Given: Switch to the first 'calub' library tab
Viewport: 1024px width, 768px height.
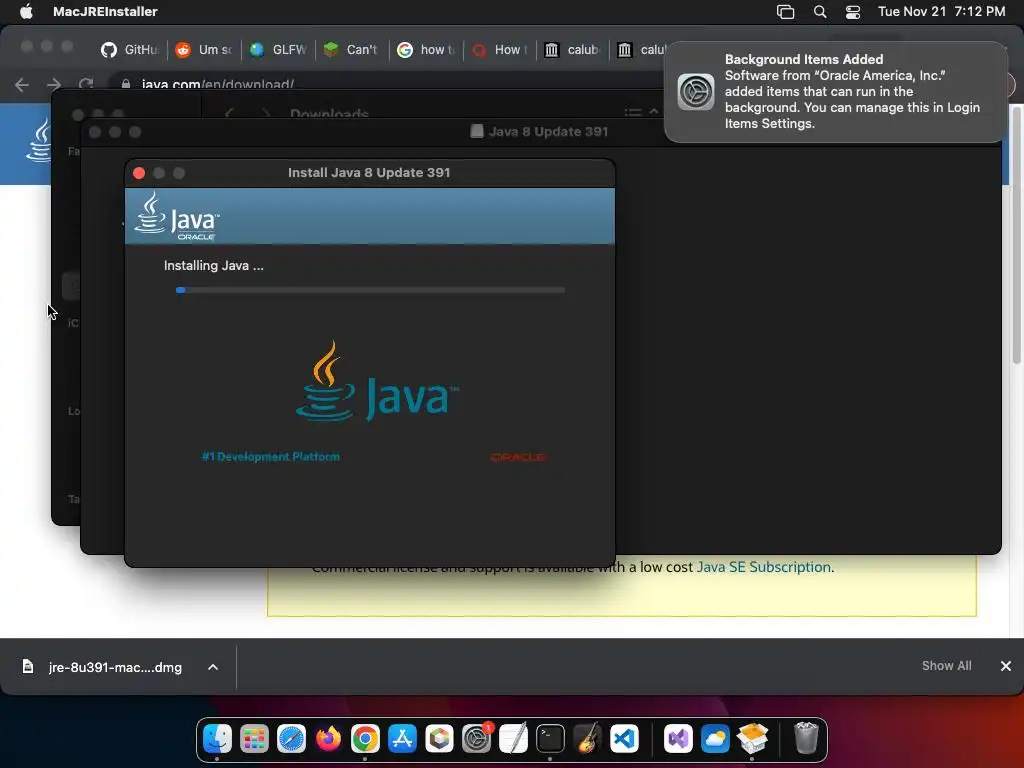Looking at the screenshot, I should (x=572, y=50).
